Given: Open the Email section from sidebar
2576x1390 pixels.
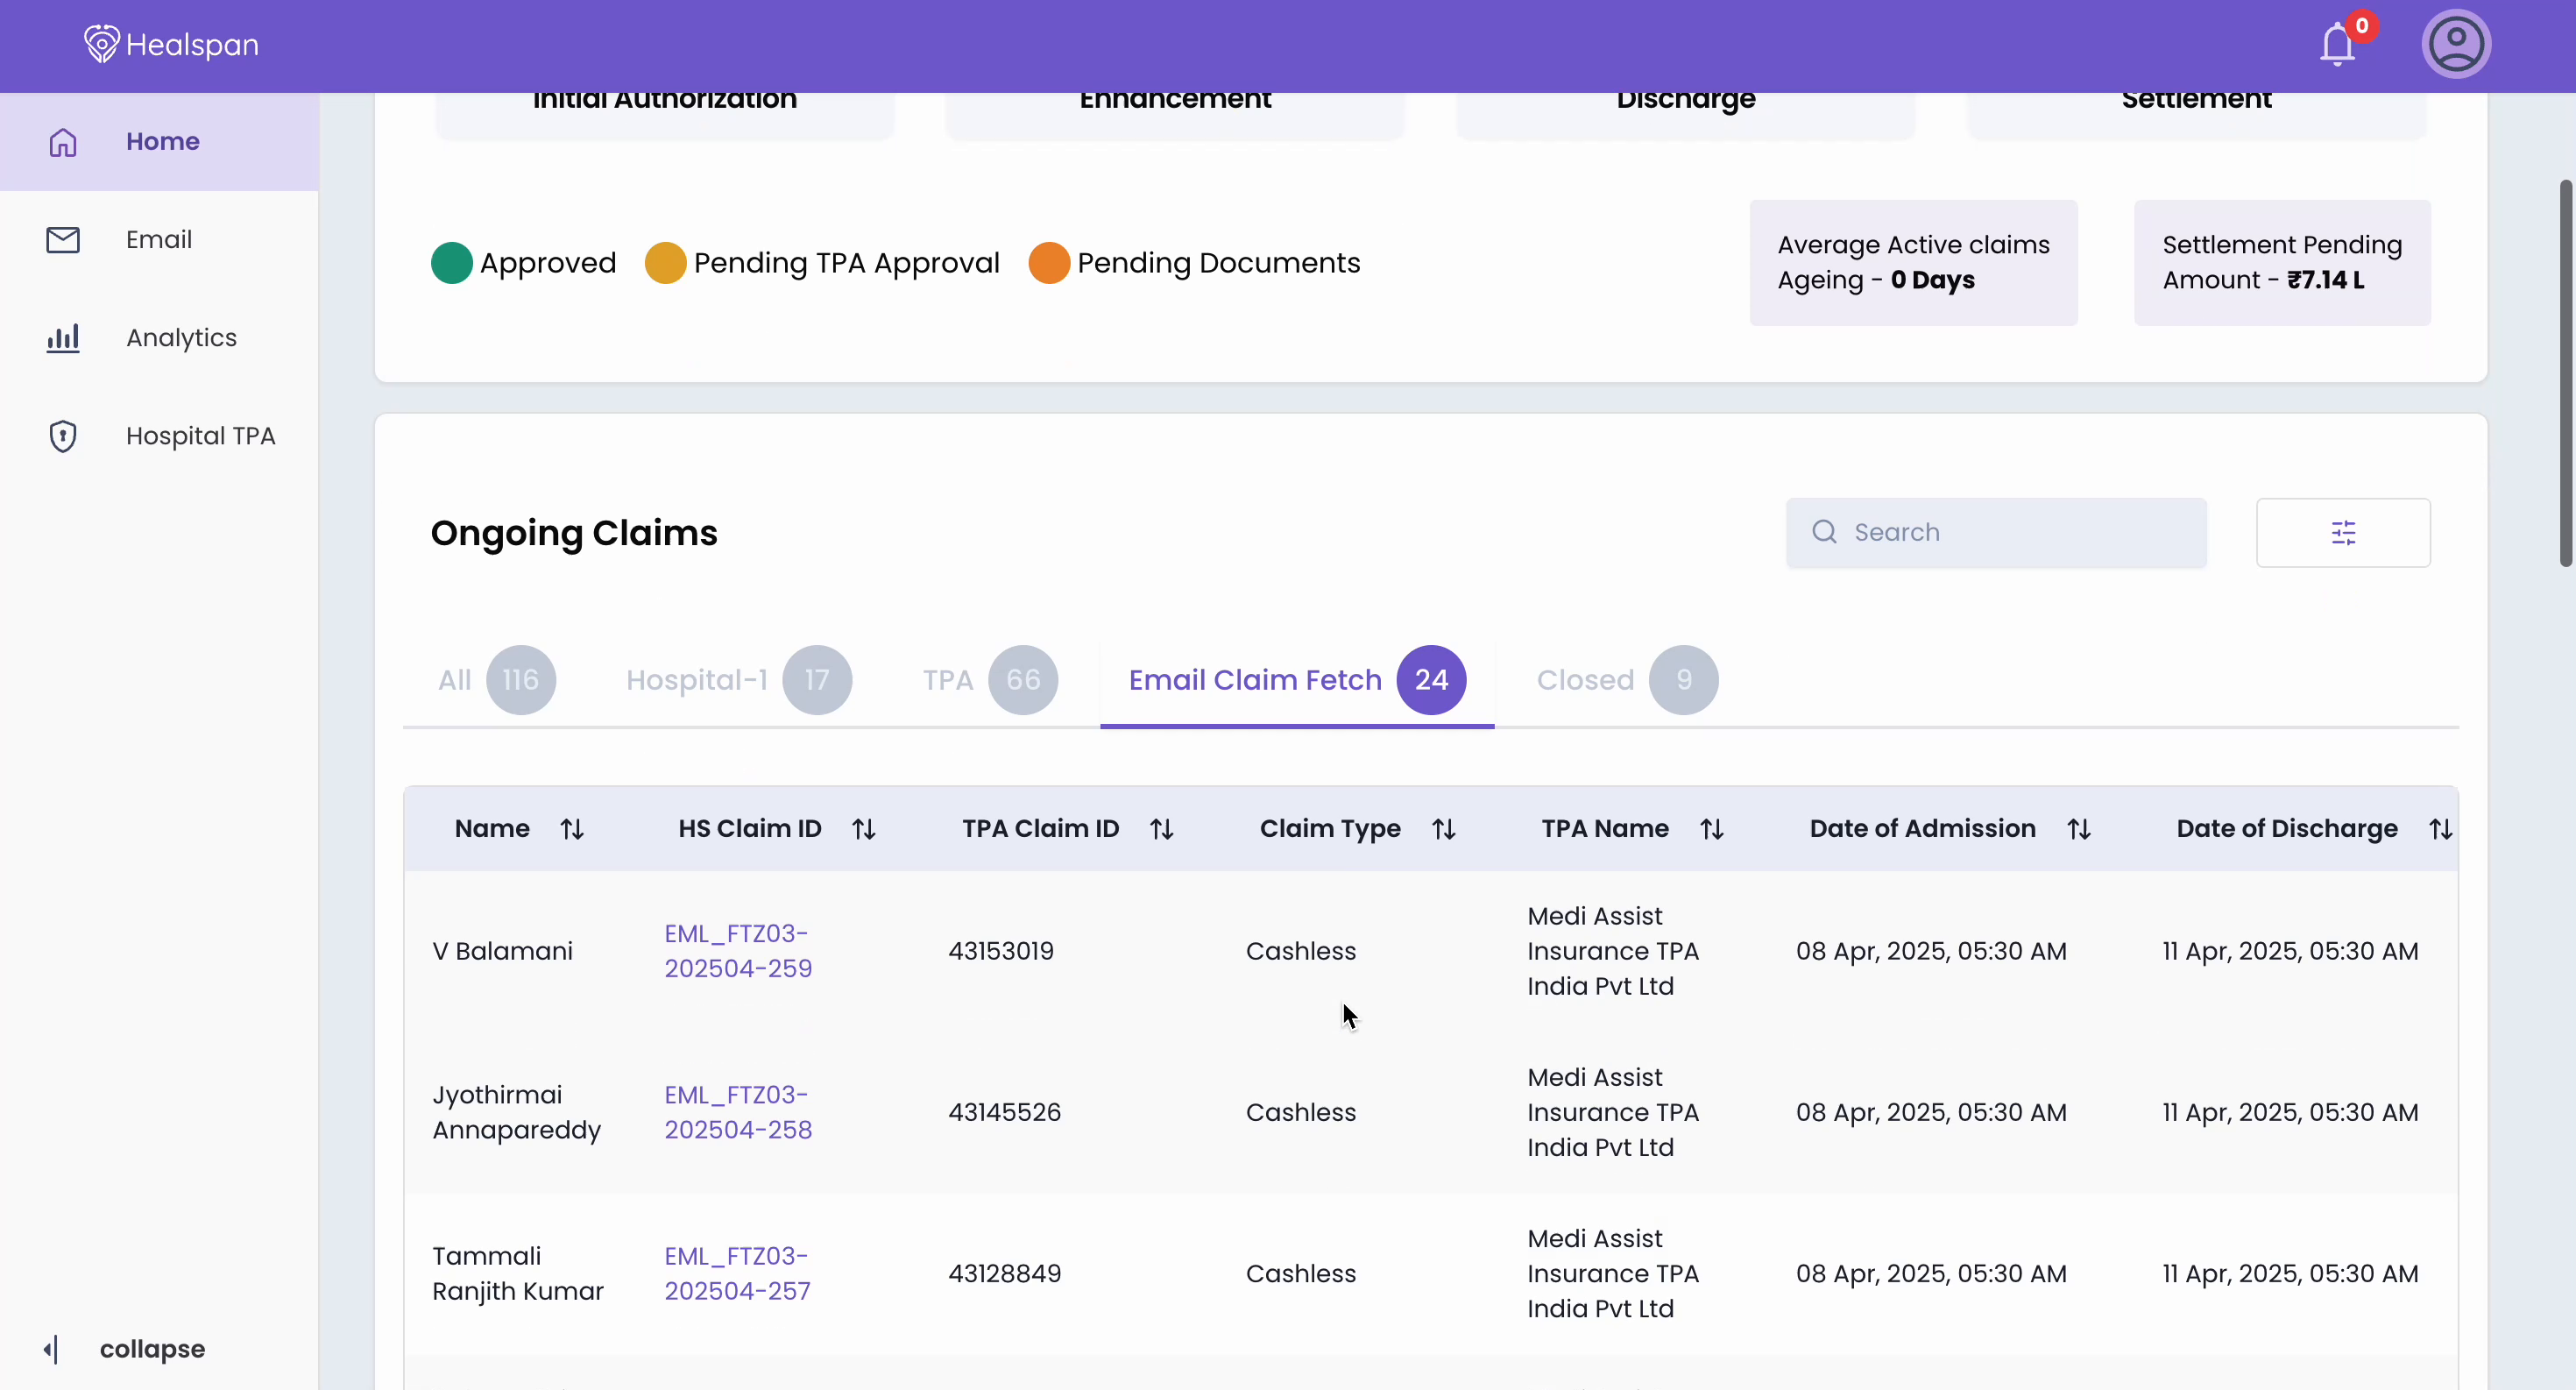Looking at the screenshot, I should (x=158, y=239).
